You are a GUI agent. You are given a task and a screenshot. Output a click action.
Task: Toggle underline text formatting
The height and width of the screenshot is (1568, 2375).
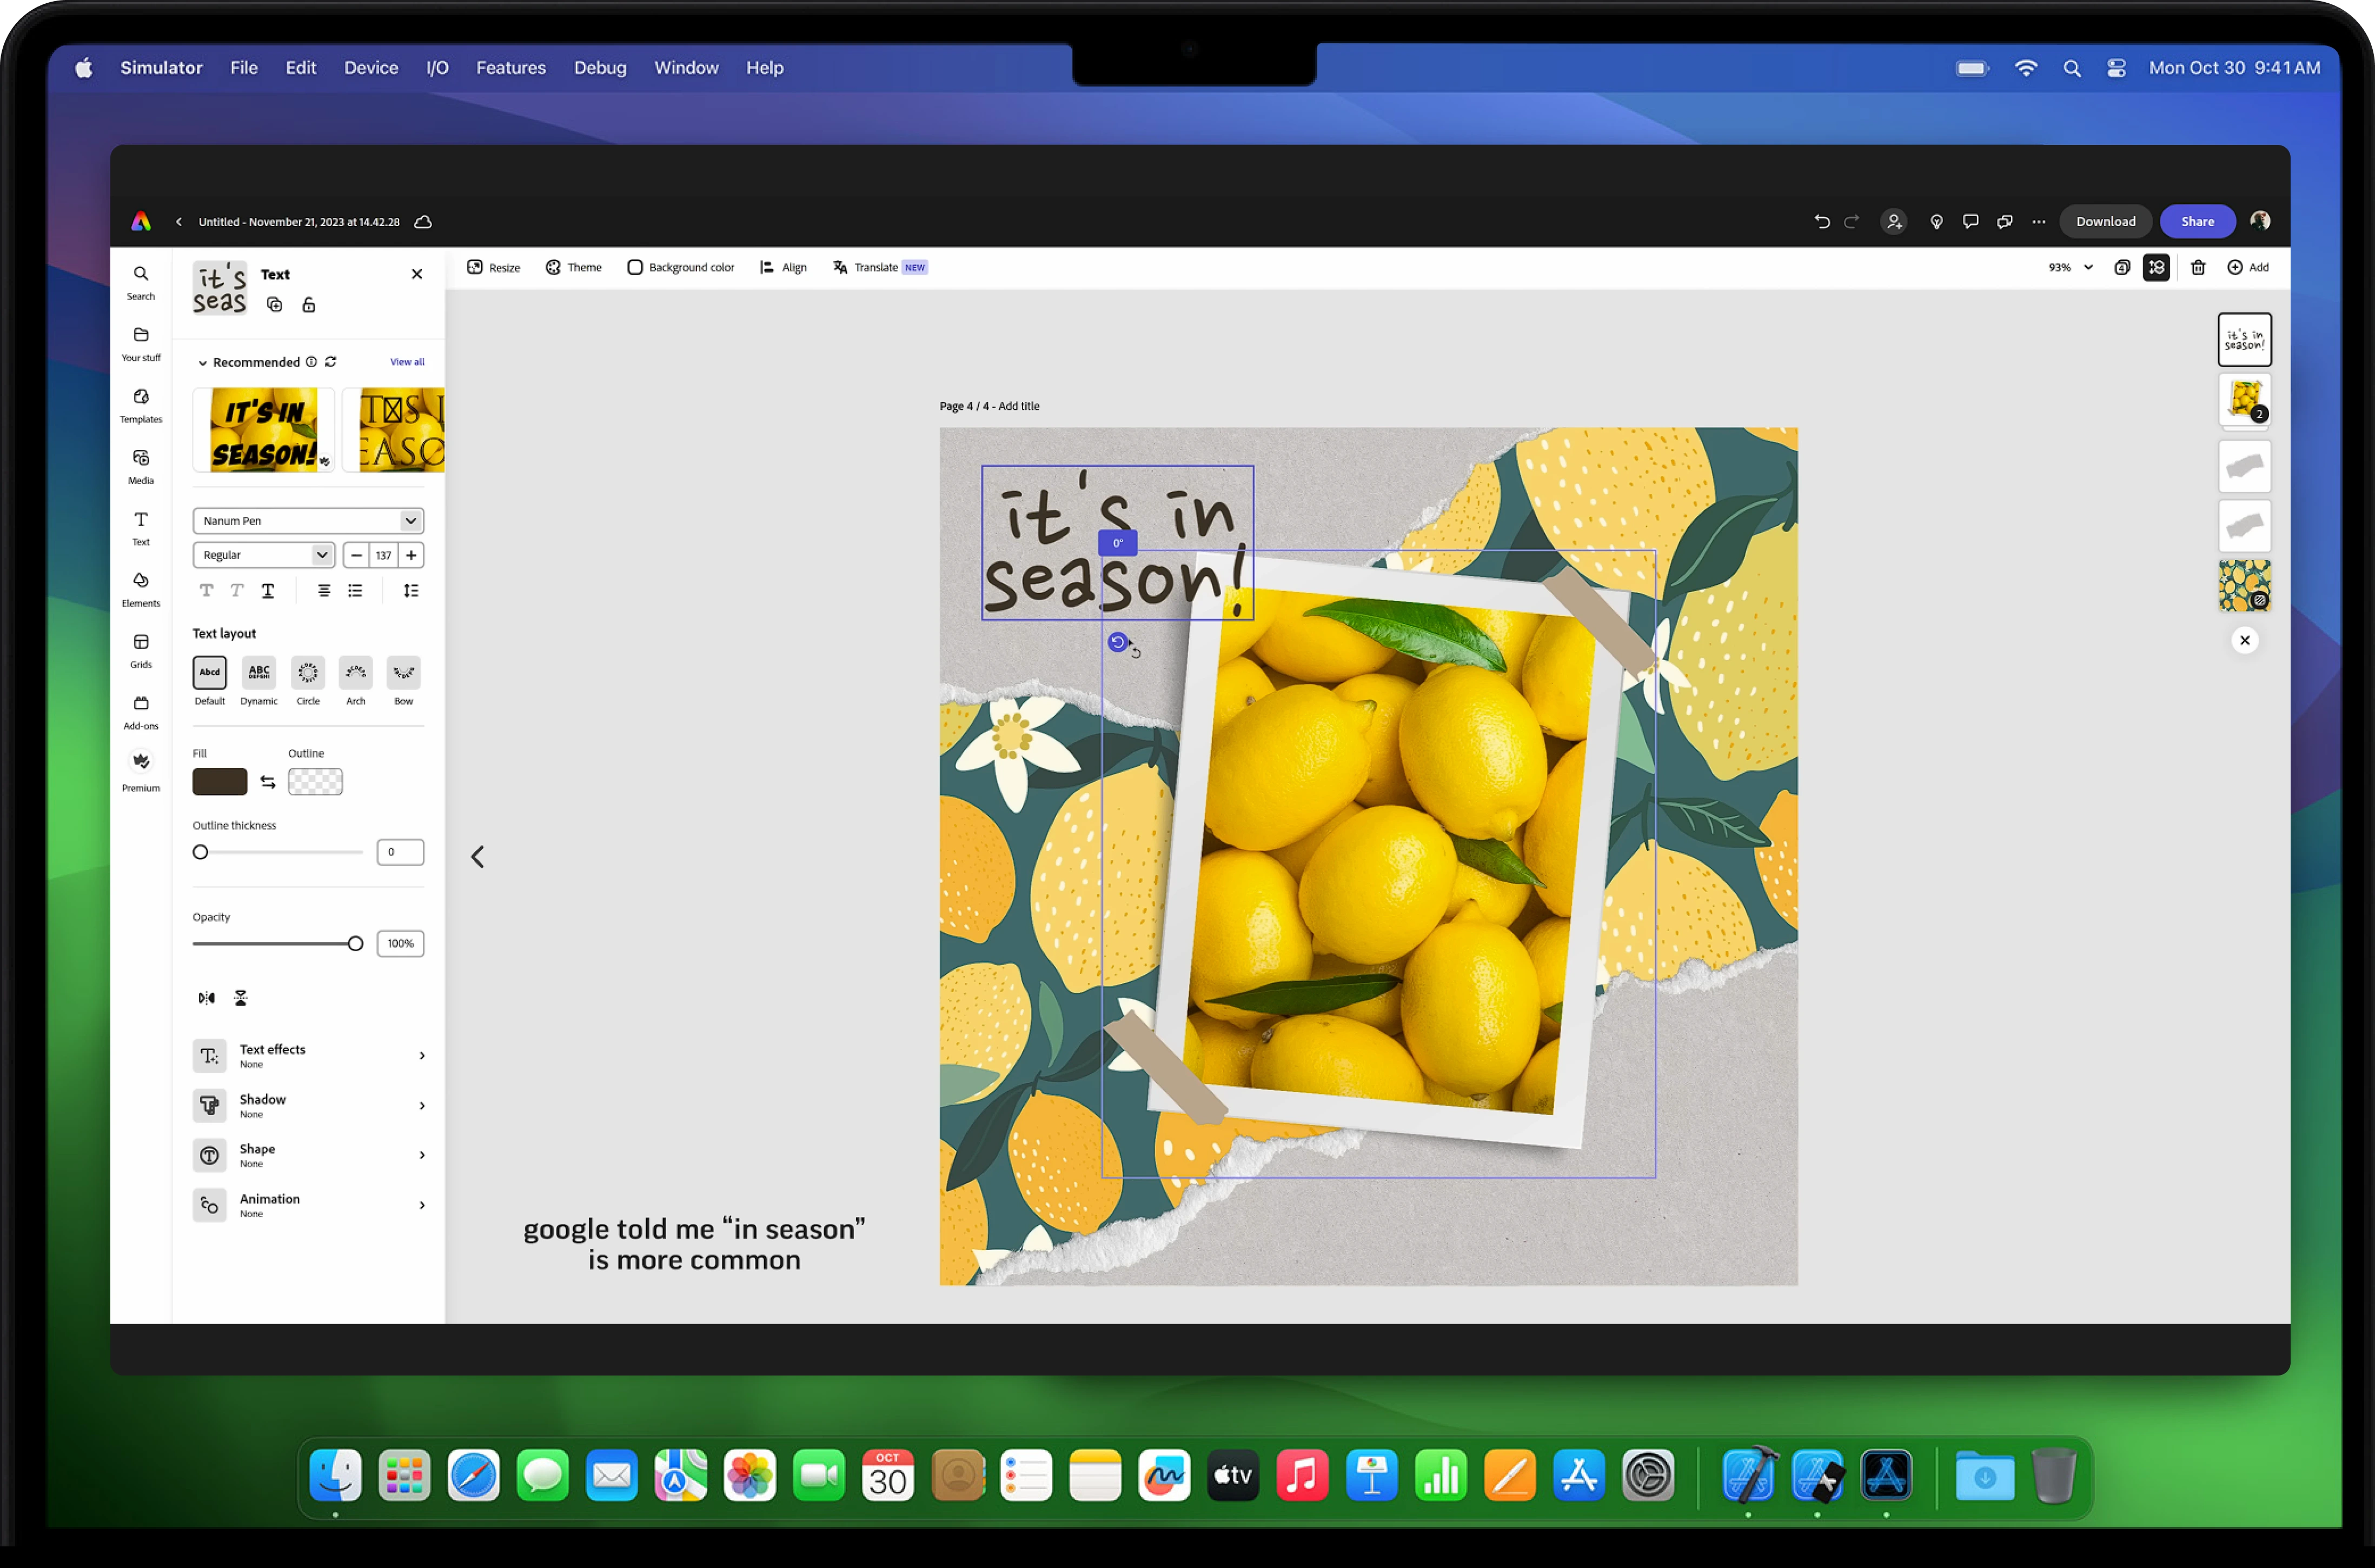tap(268, 591)
